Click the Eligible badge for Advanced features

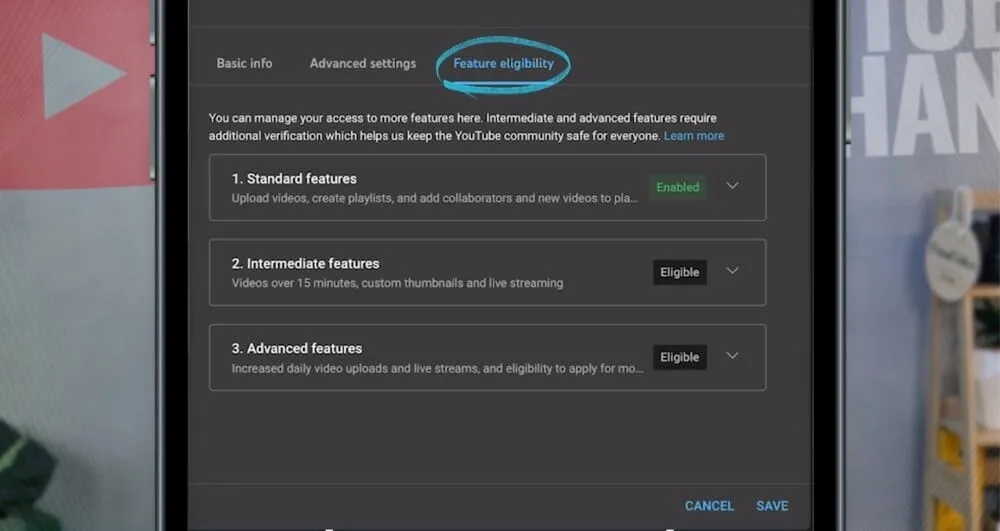click(x=679, y=357)
